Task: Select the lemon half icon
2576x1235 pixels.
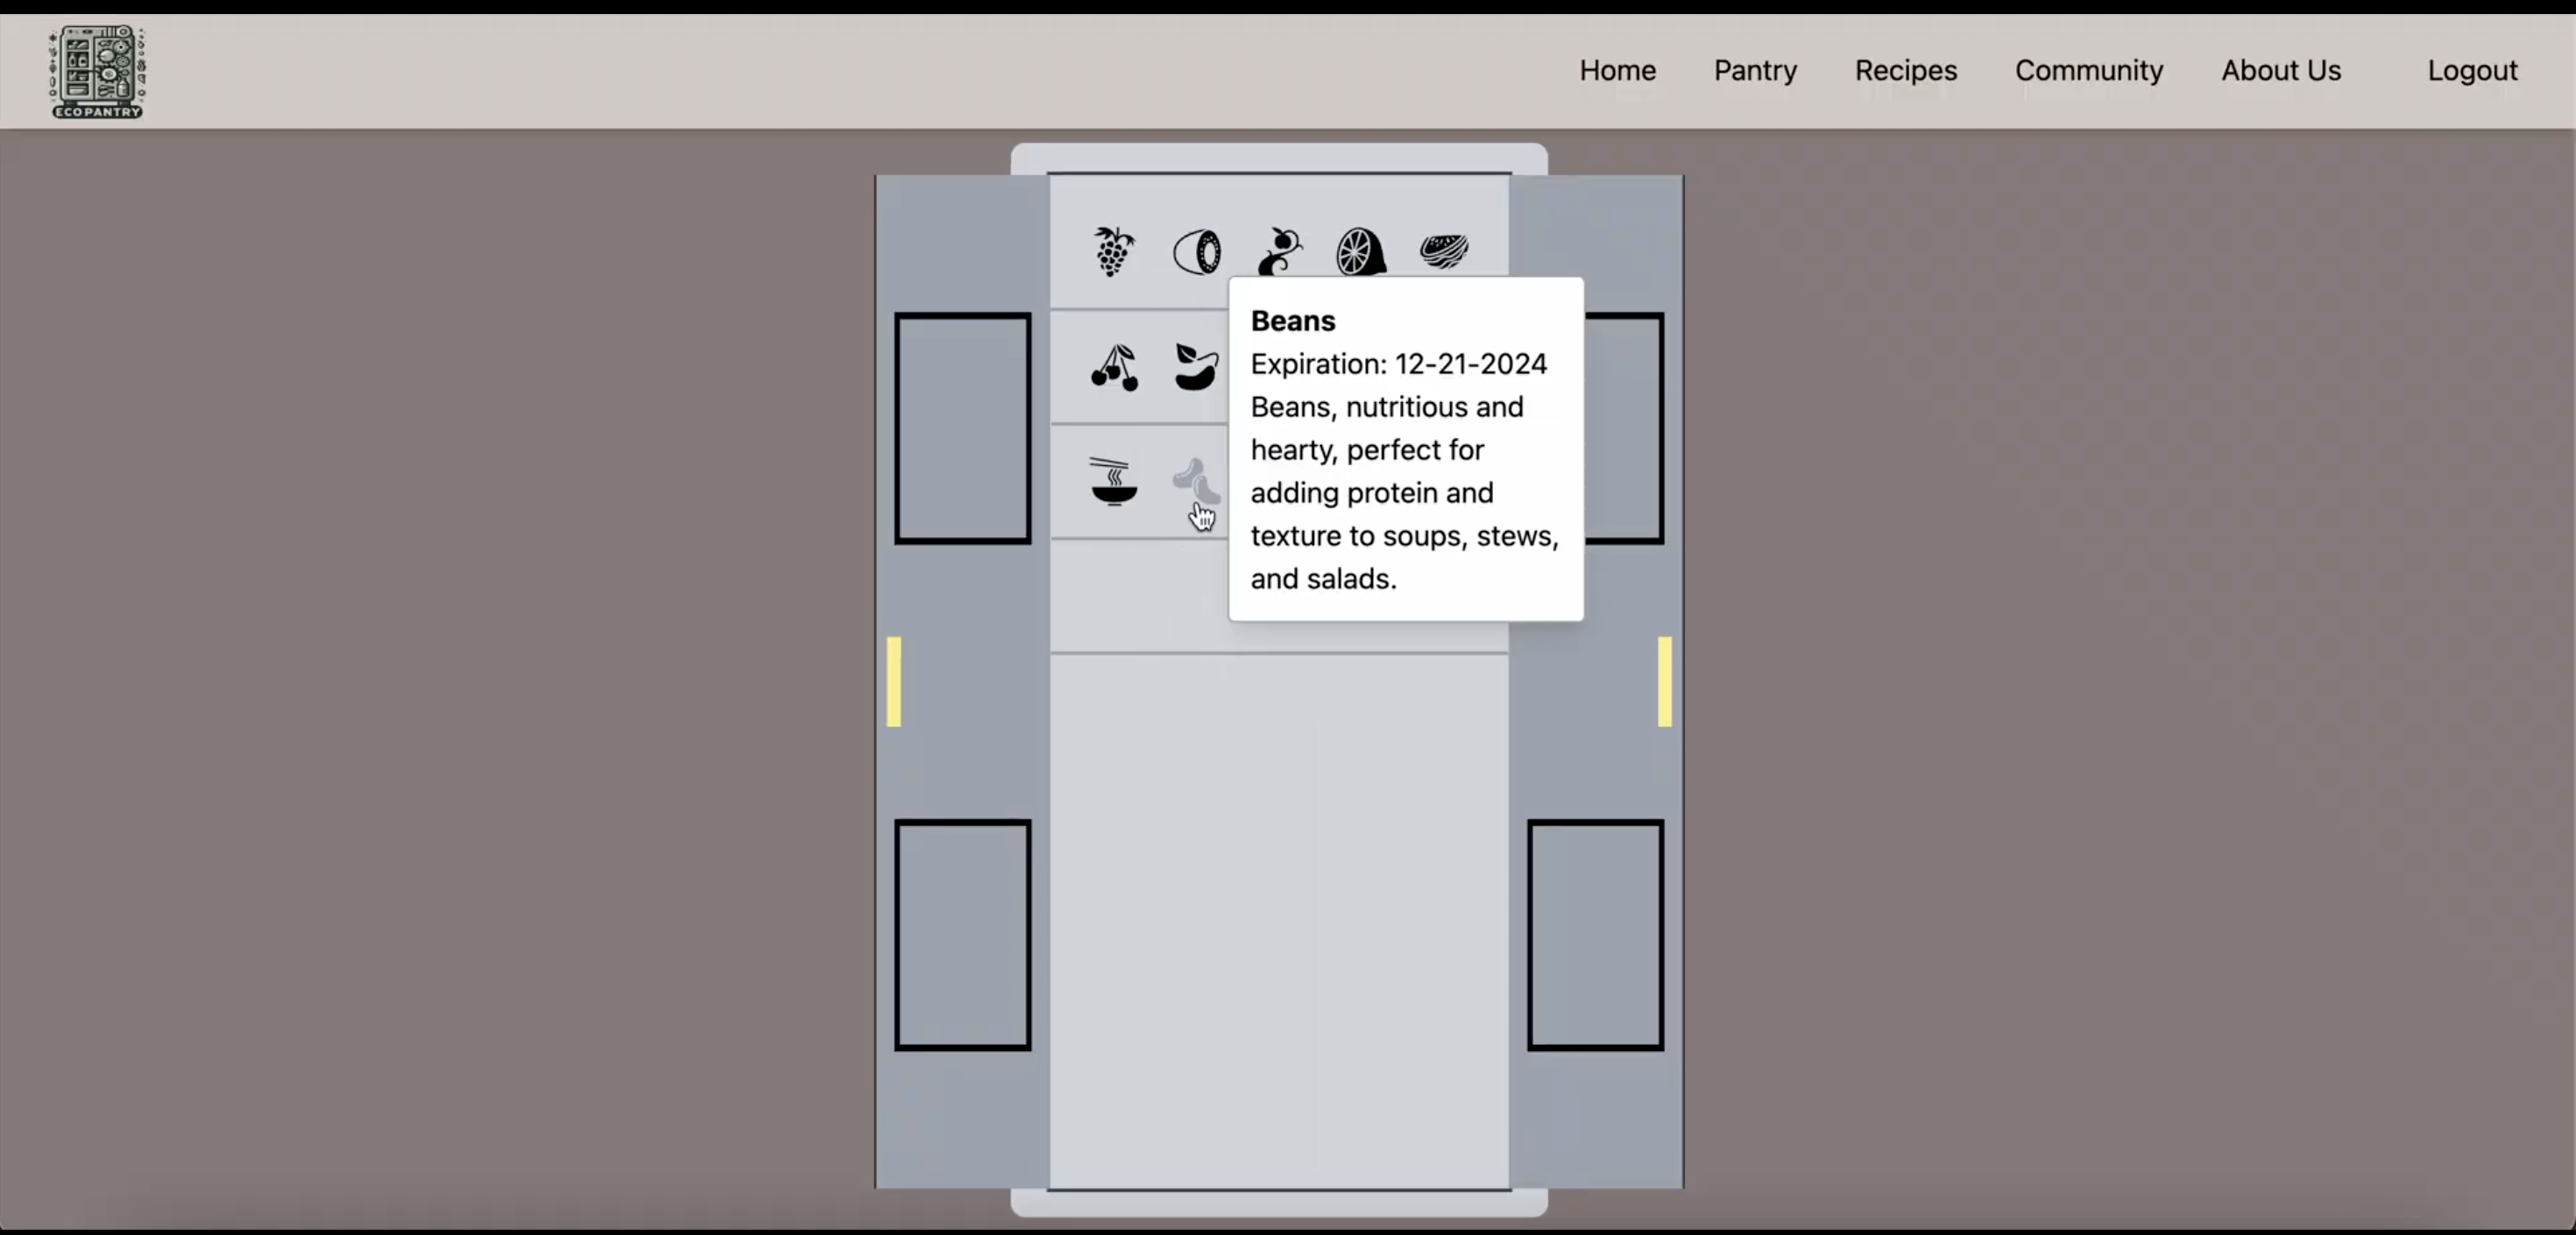Action: [x=1360, y=251]
